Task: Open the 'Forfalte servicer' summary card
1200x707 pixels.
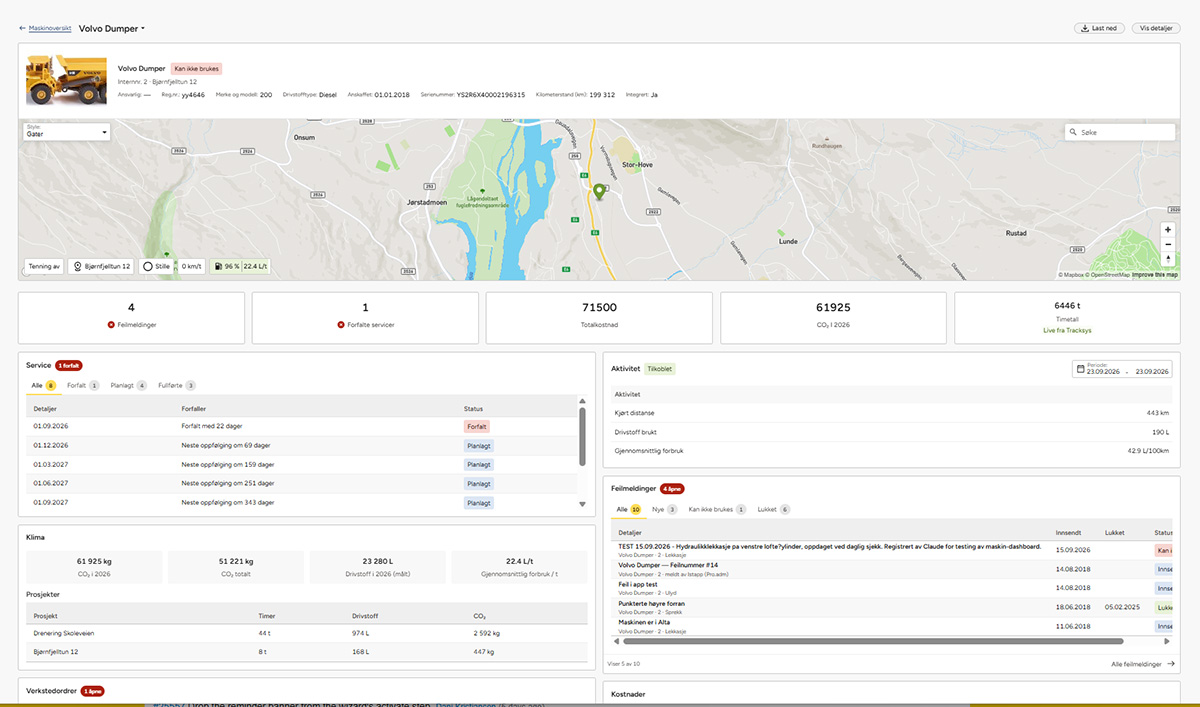Action: tap(365, 318)
